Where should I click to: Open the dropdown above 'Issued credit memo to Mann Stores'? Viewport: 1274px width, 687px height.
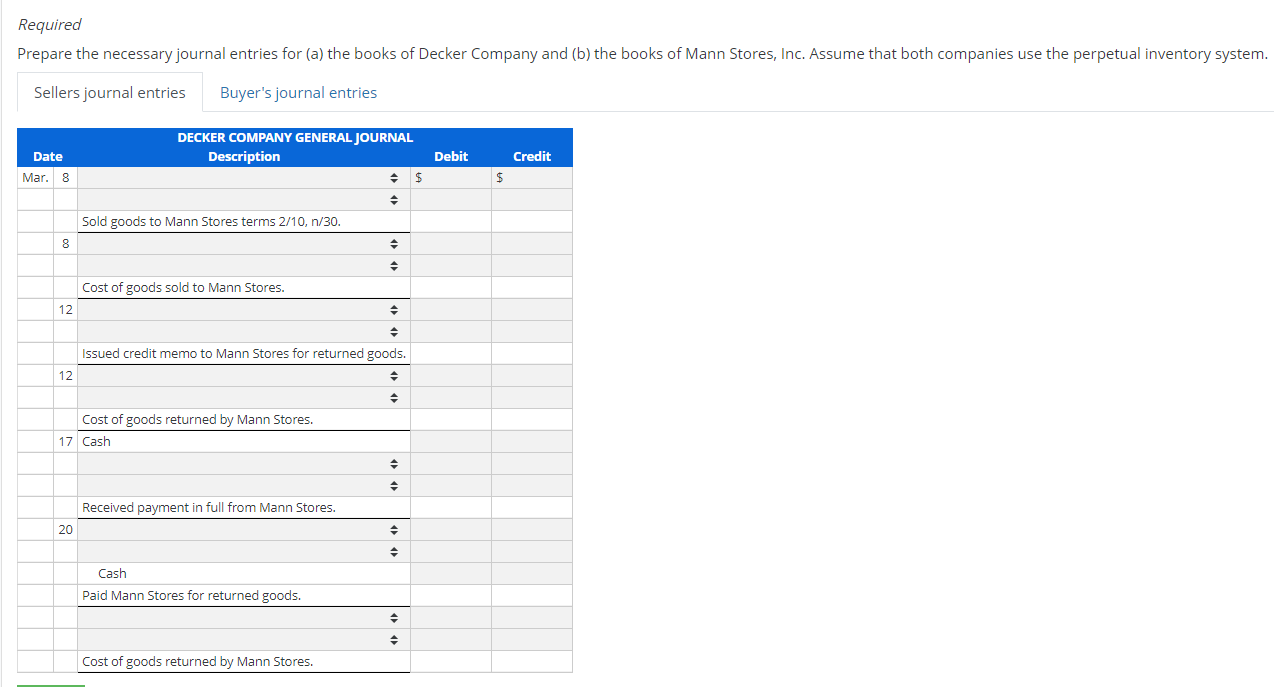pos(393,331)
